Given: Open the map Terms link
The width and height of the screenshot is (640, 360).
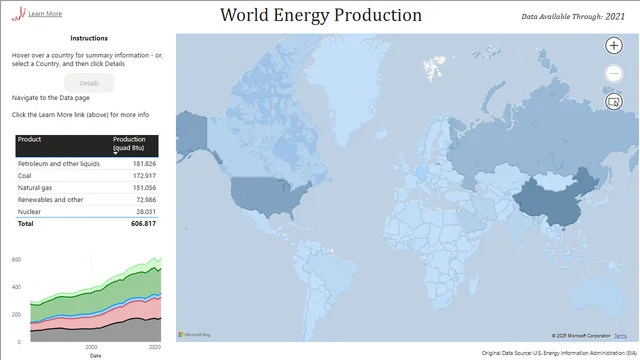Looking at the screenshot, I should (620, 336).
